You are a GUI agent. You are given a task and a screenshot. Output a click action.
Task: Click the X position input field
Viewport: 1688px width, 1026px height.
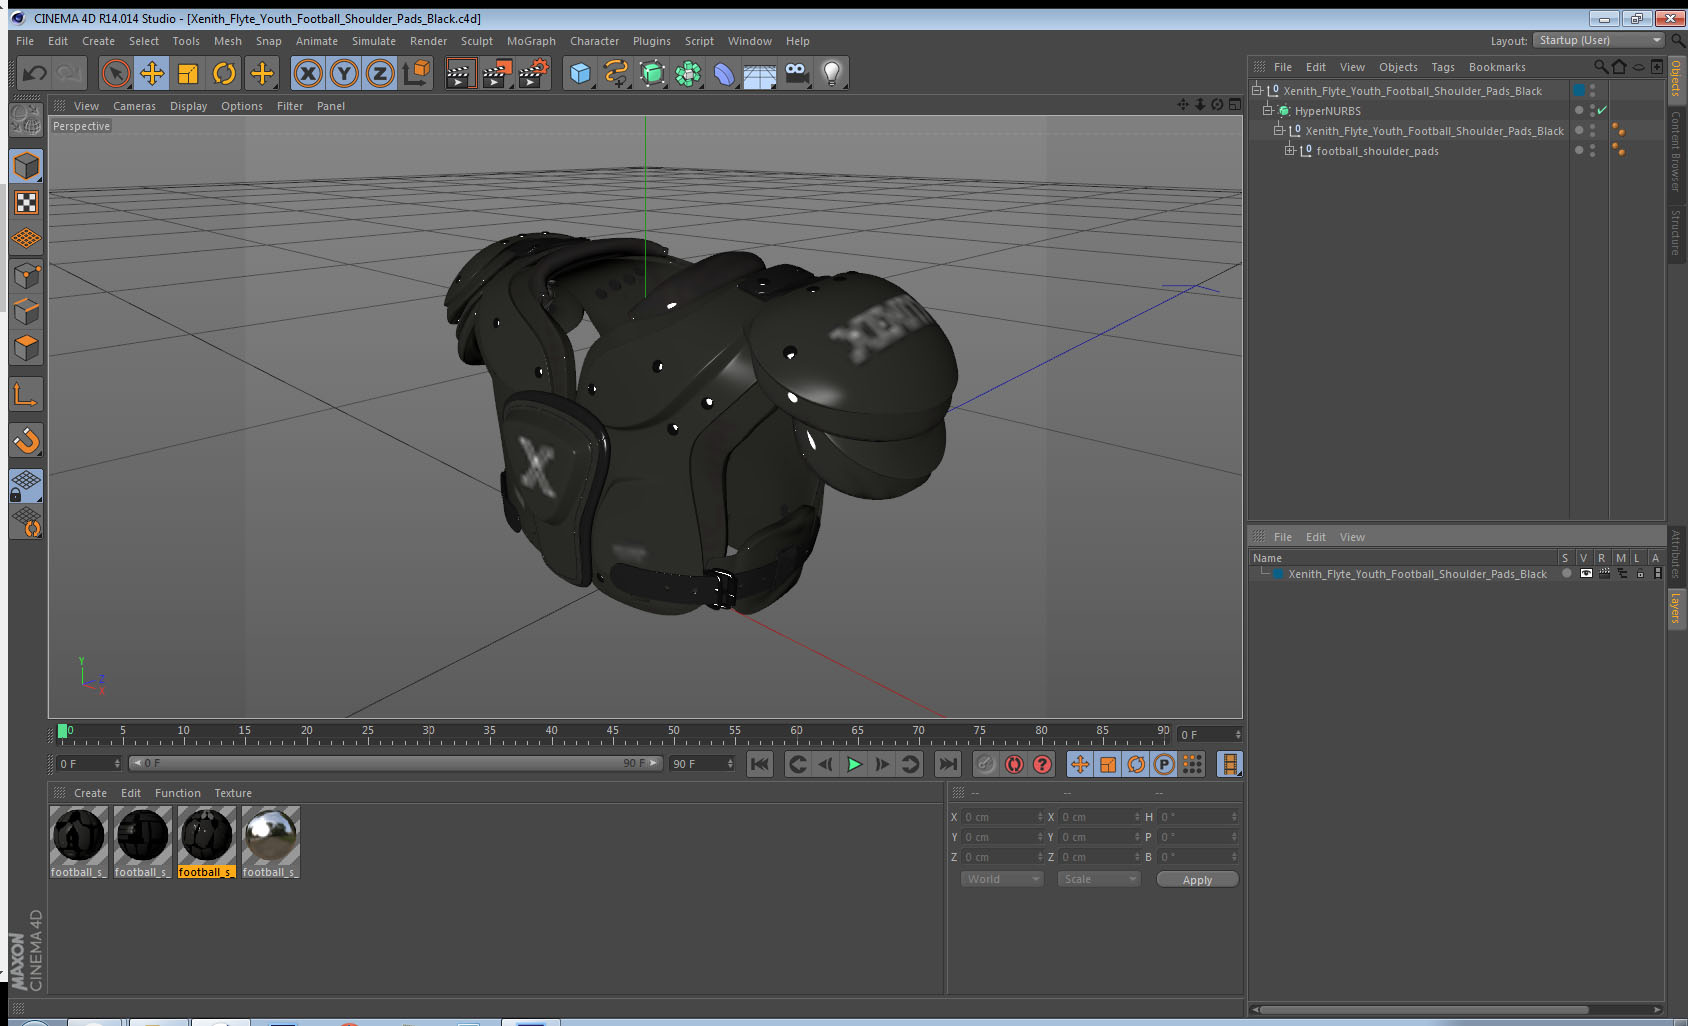1003,817
